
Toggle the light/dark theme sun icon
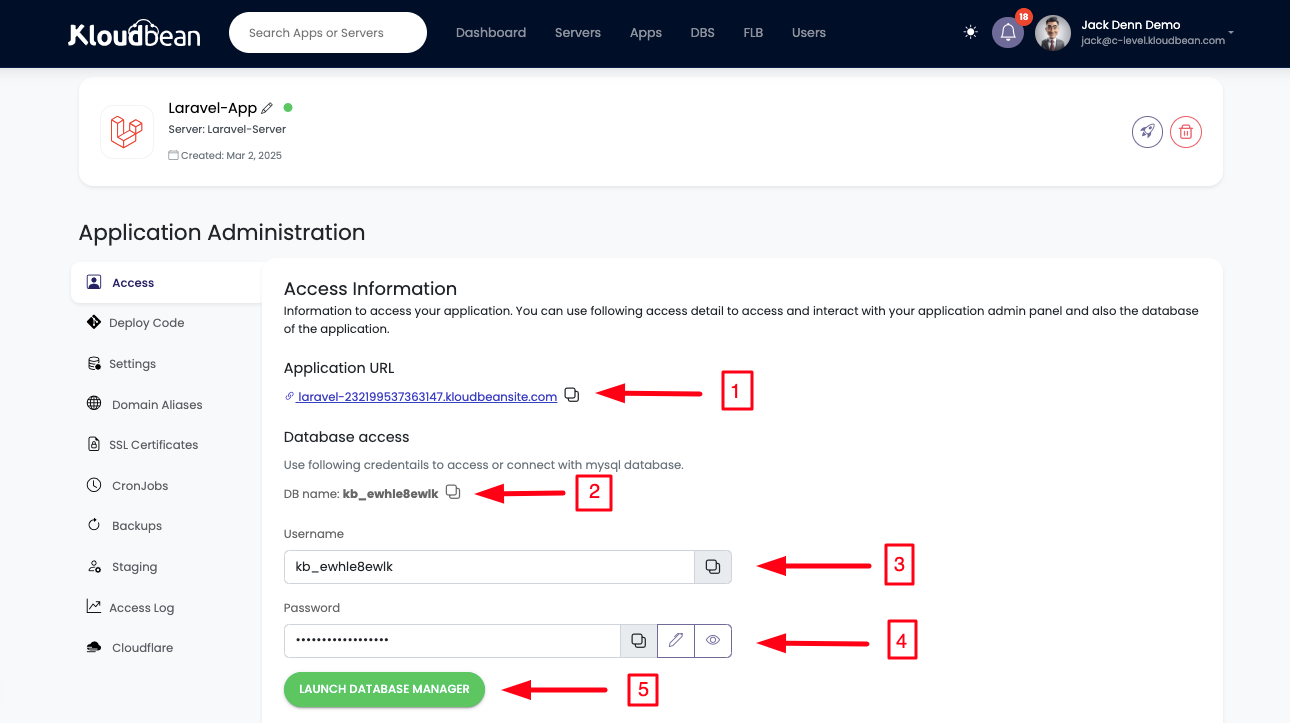pos(970,32)
